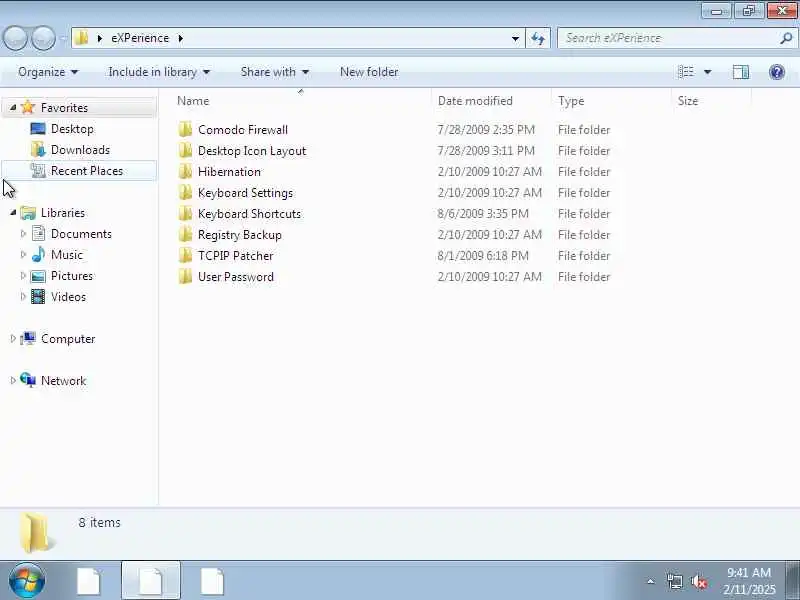Expand the Computer tree node
800x600 pixels.
(x=13, y=338)
